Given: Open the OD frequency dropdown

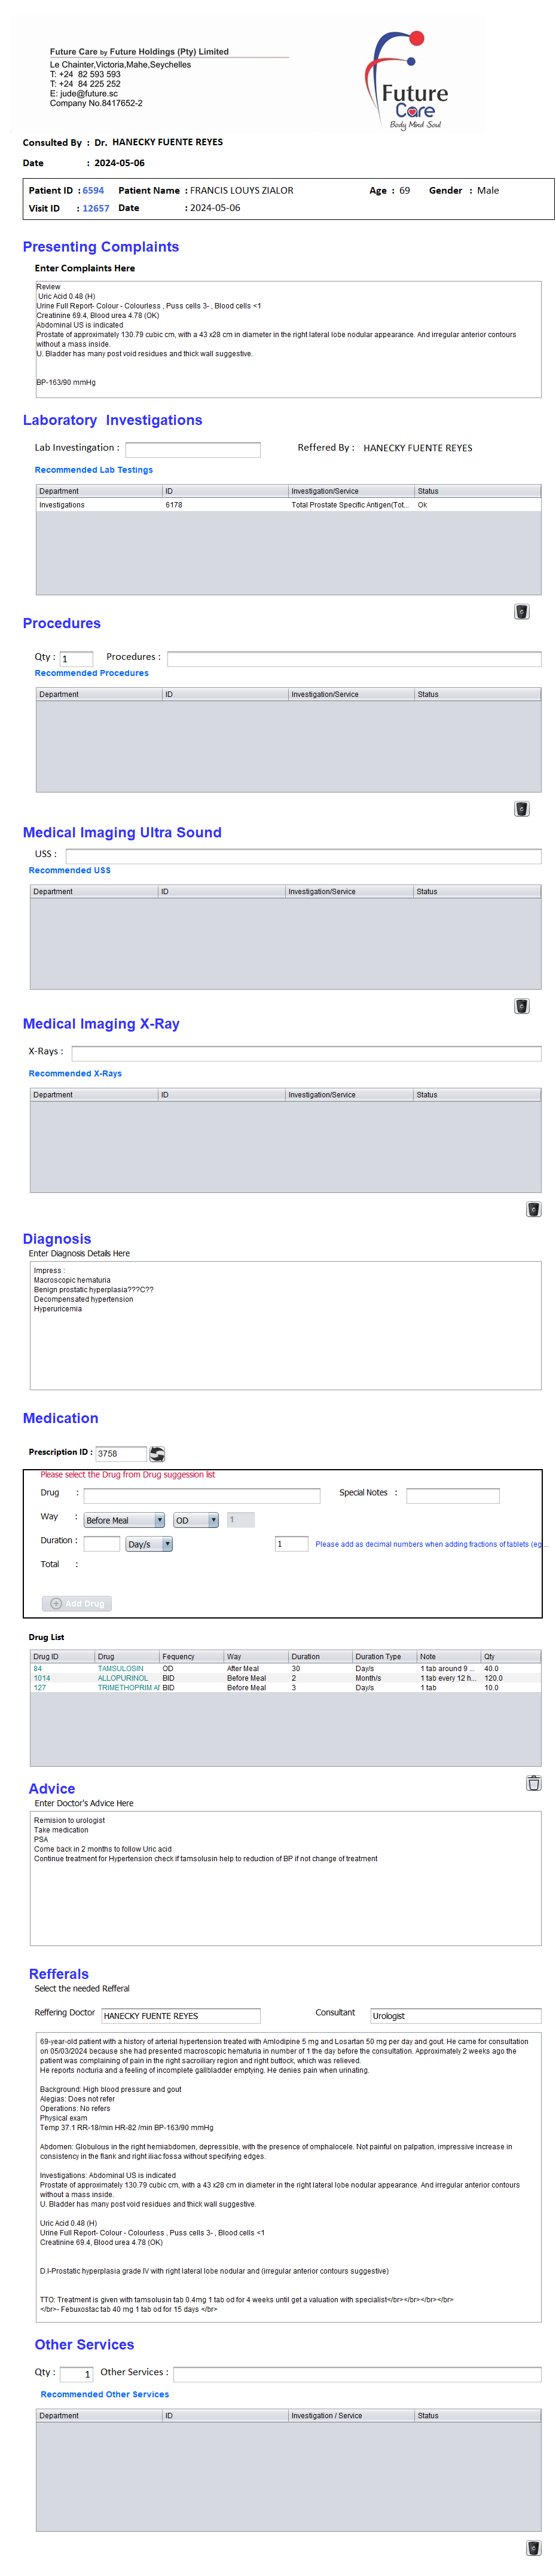Looking at the screenshot, I should point(196,1520).
